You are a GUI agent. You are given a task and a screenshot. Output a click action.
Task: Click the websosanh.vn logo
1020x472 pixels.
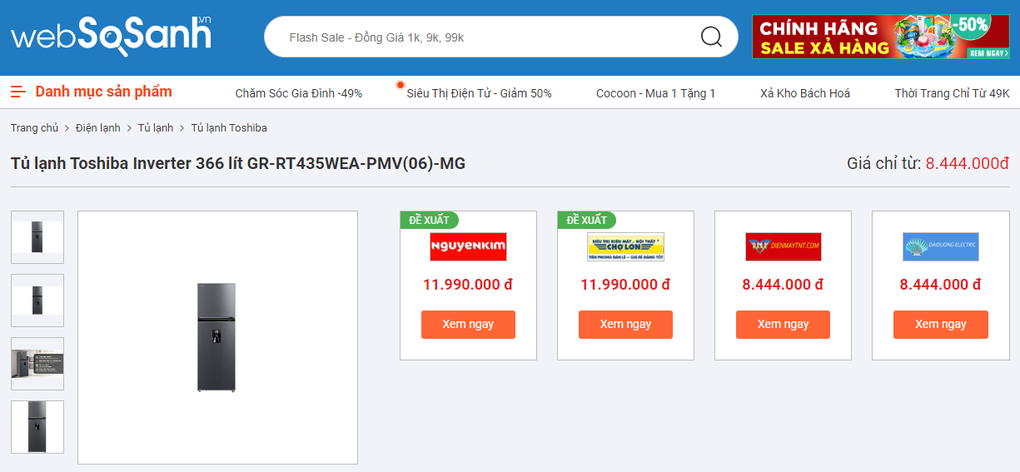[x=111, y=36]
